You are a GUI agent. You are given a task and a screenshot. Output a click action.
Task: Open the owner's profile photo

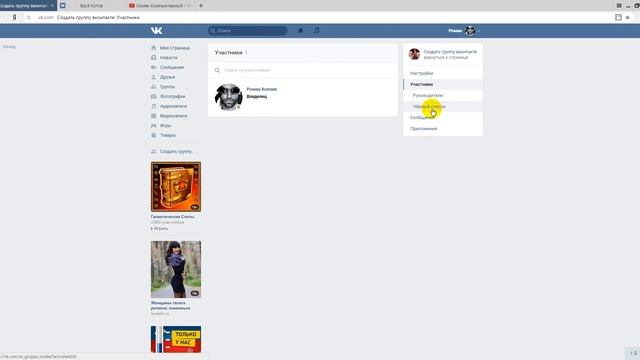pyautogui.click(x=229, y=97)
